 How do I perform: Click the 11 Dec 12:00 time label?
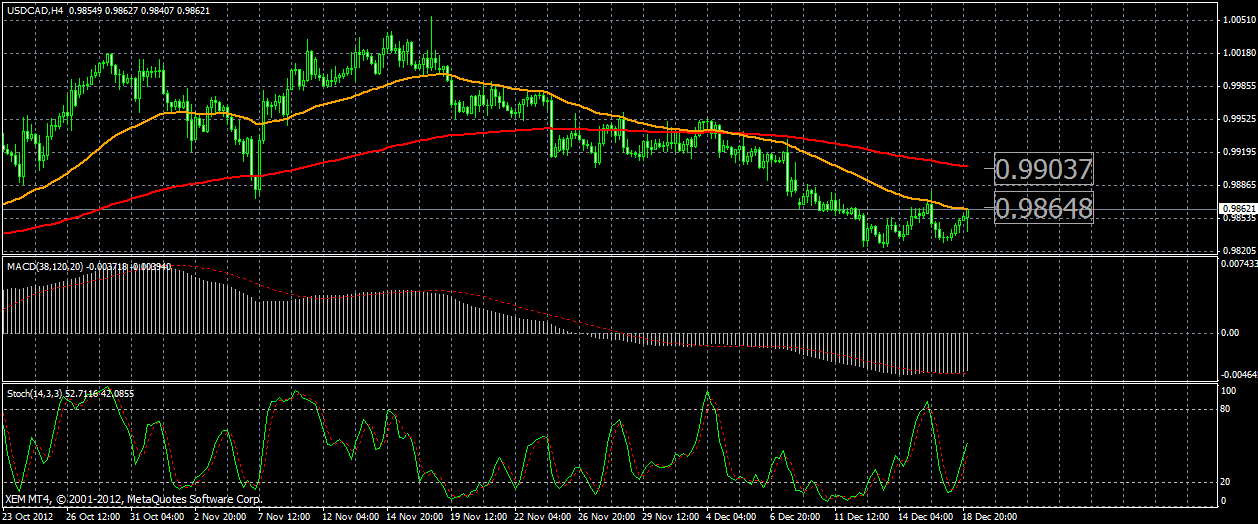(863, 516)
